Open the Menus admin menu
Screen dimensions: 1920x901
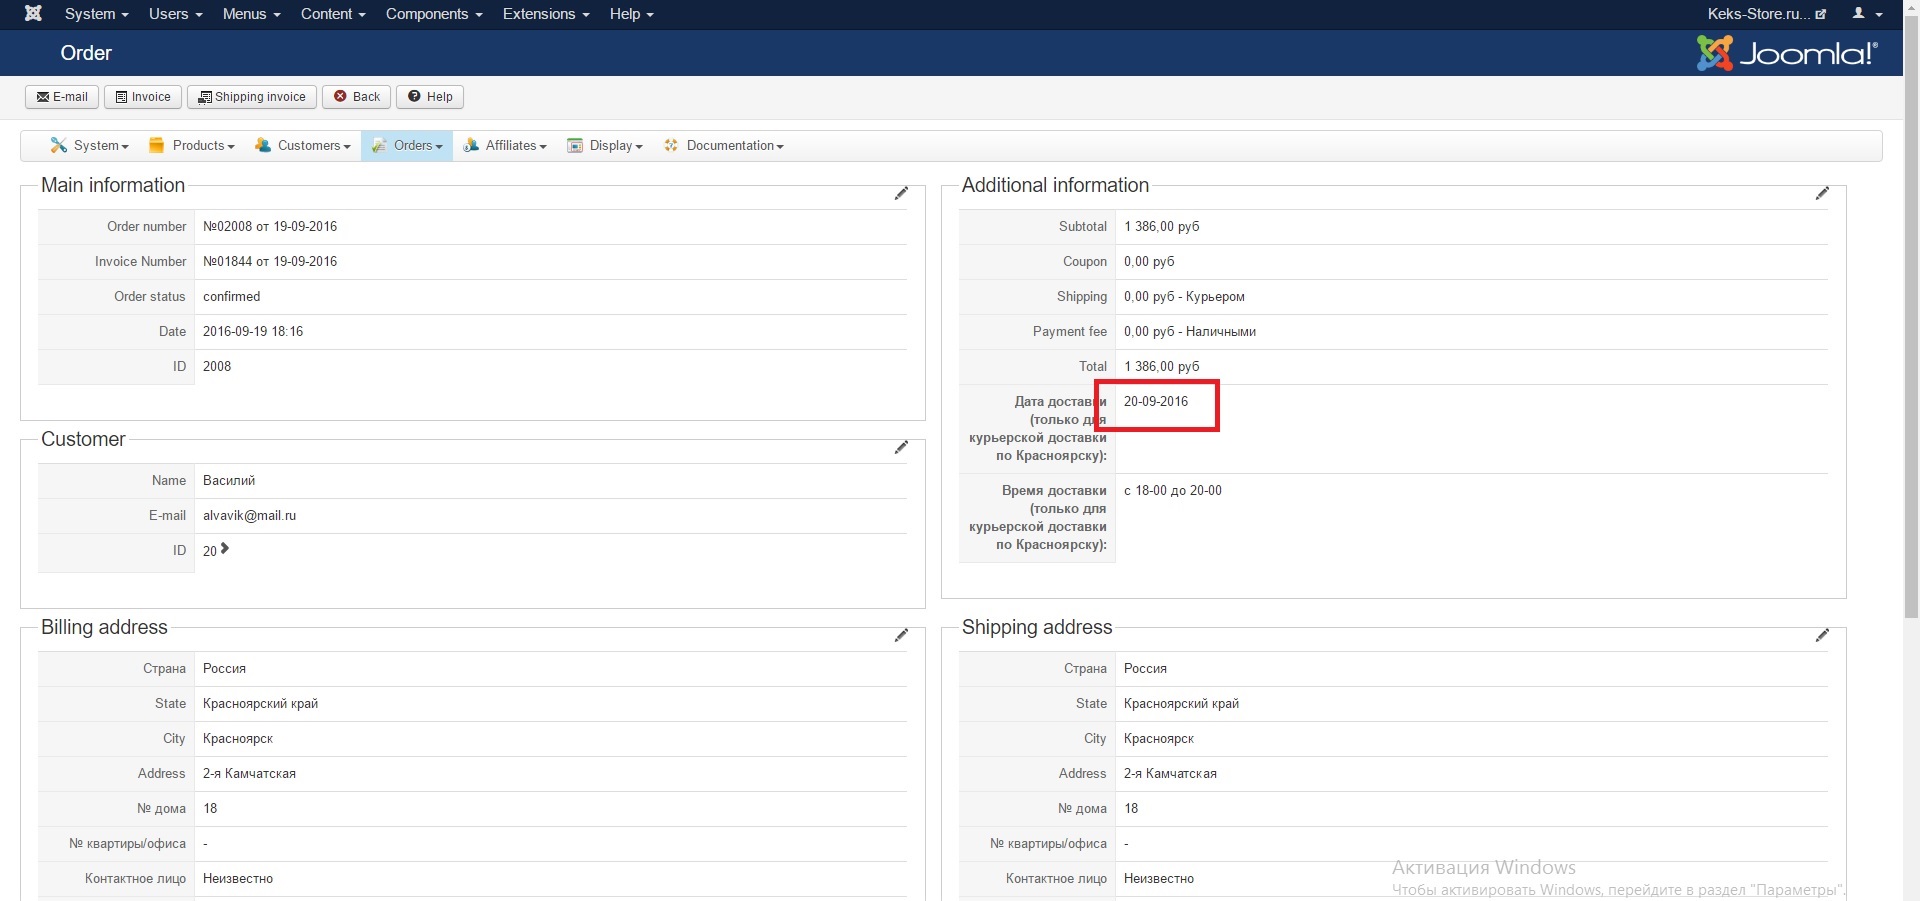[x=251, y=14]
